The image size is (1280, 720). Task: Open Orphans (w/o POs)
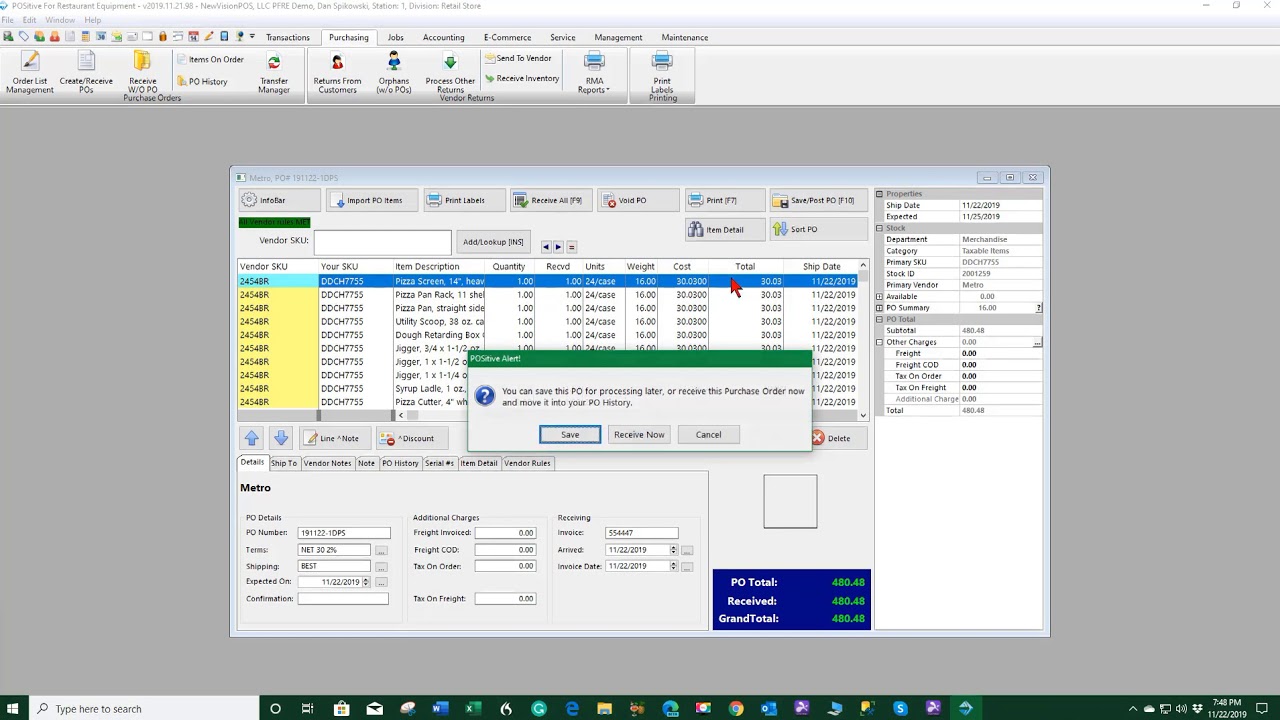tap(394, 74)
